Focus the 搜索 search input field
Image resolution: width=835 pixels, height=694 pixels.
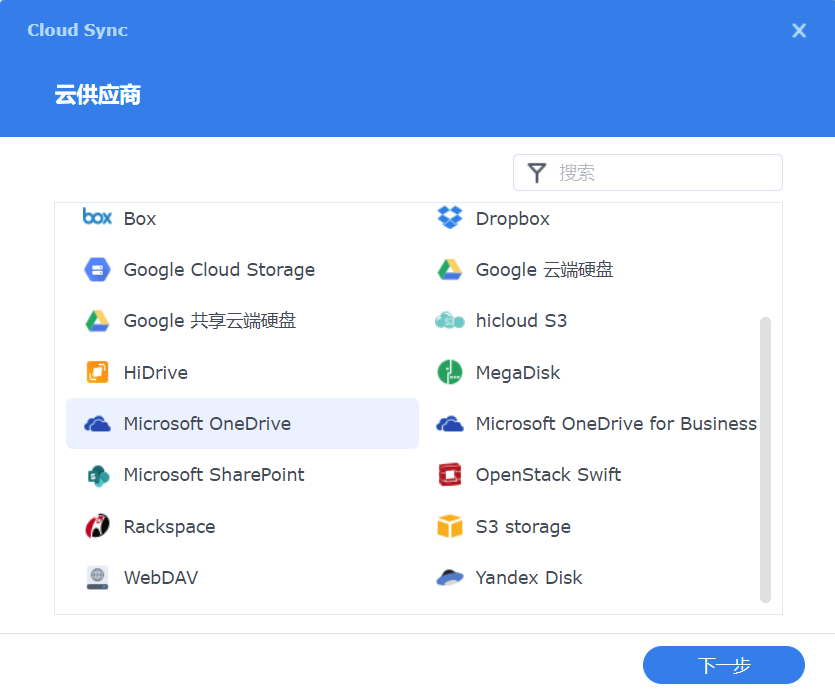[648, 173]
